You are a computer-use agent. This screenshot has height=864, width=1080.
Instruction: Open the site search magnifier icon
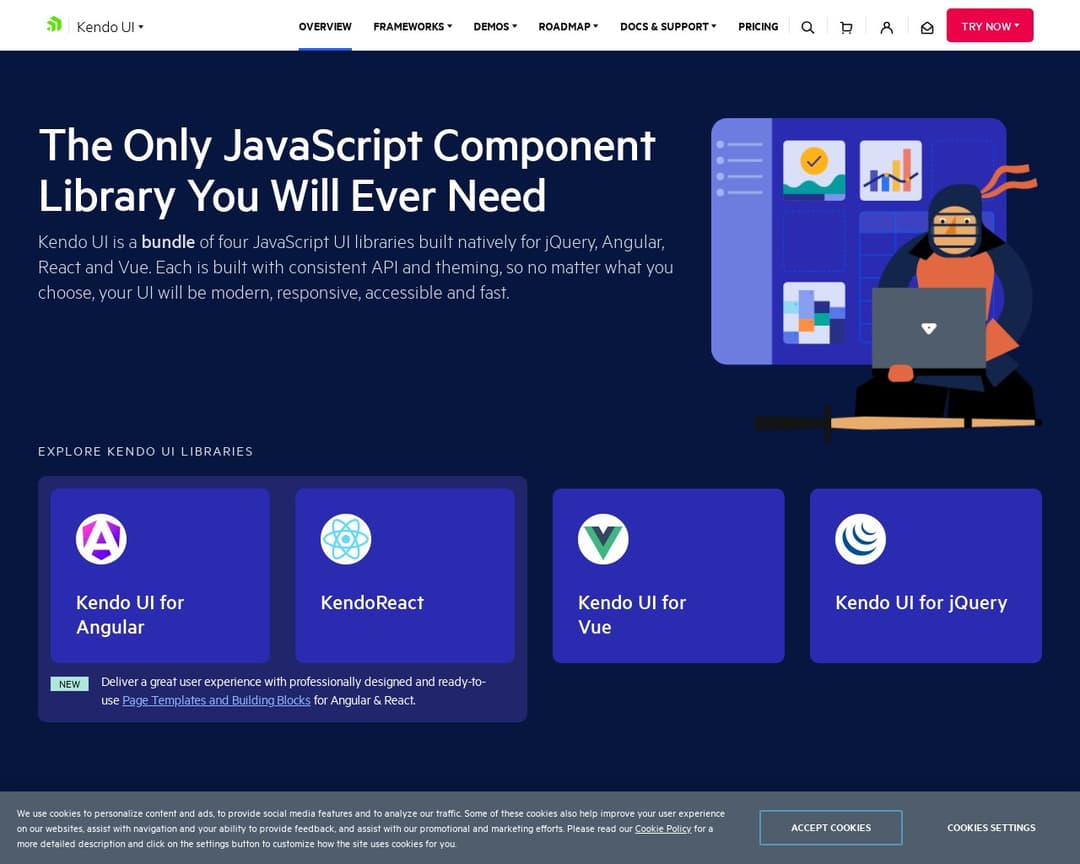click(808, 28)
